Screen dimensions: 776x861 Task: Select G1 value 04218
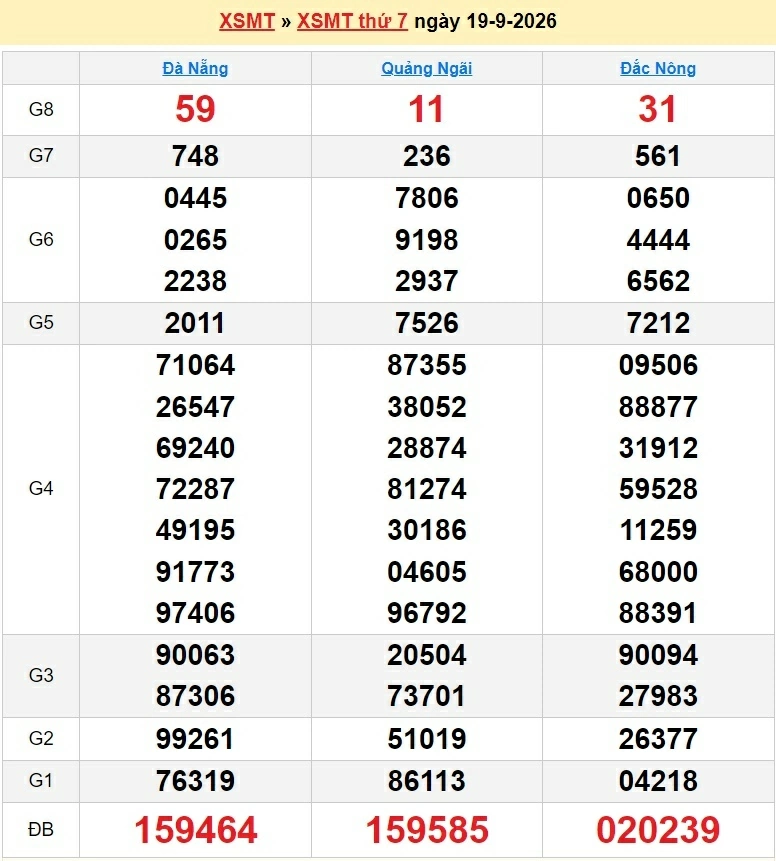(658, 781)
